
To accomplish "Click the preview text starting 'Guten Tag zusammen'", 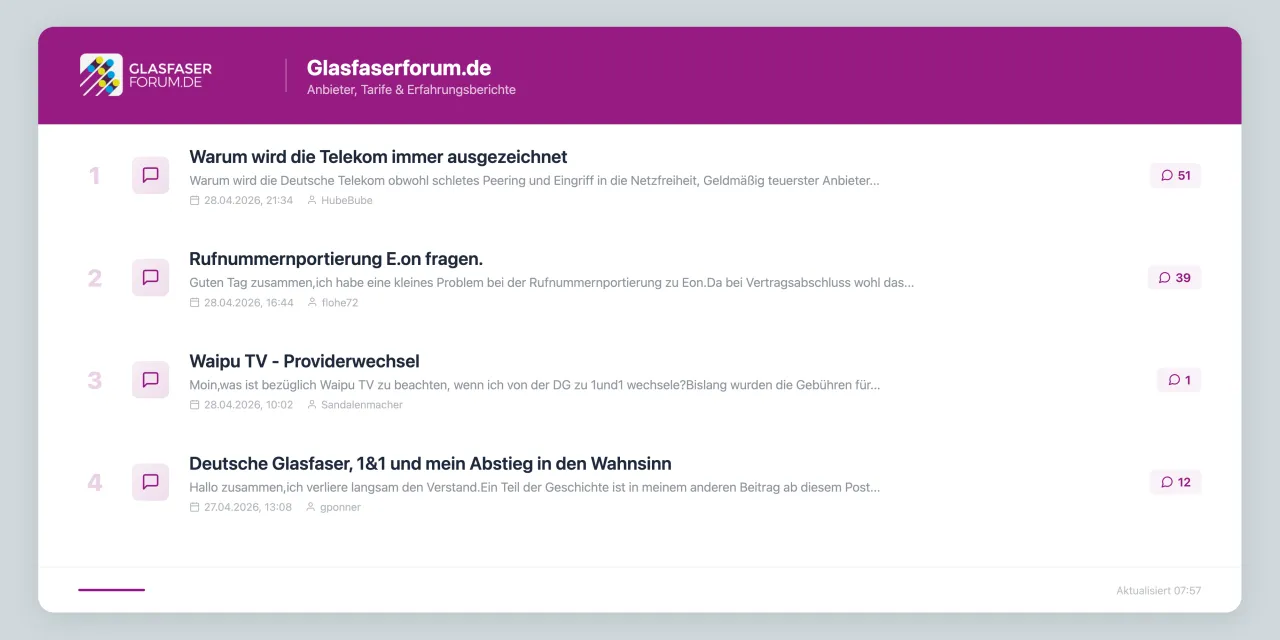I will [x=551, y=283].
